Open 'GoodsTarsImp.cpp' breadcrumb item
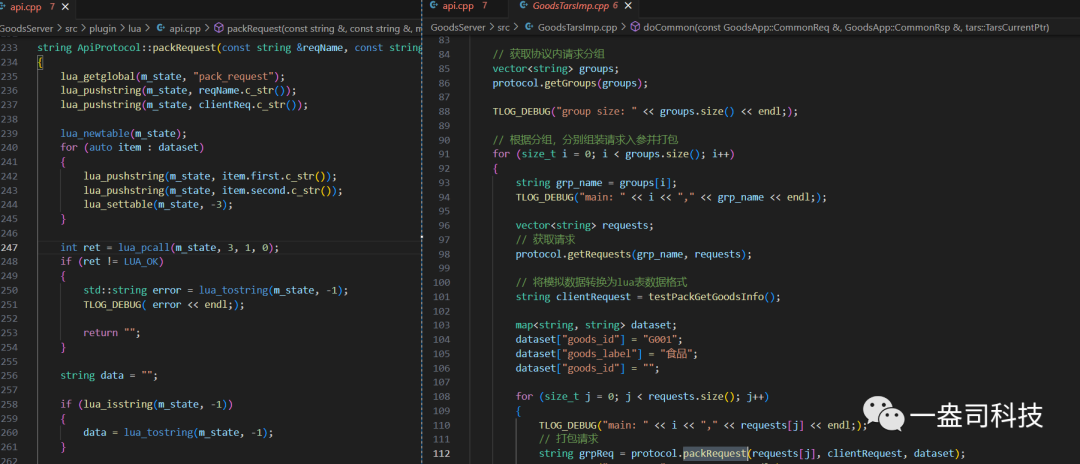This screenshot has height=464, width=1080. [577, 28]
